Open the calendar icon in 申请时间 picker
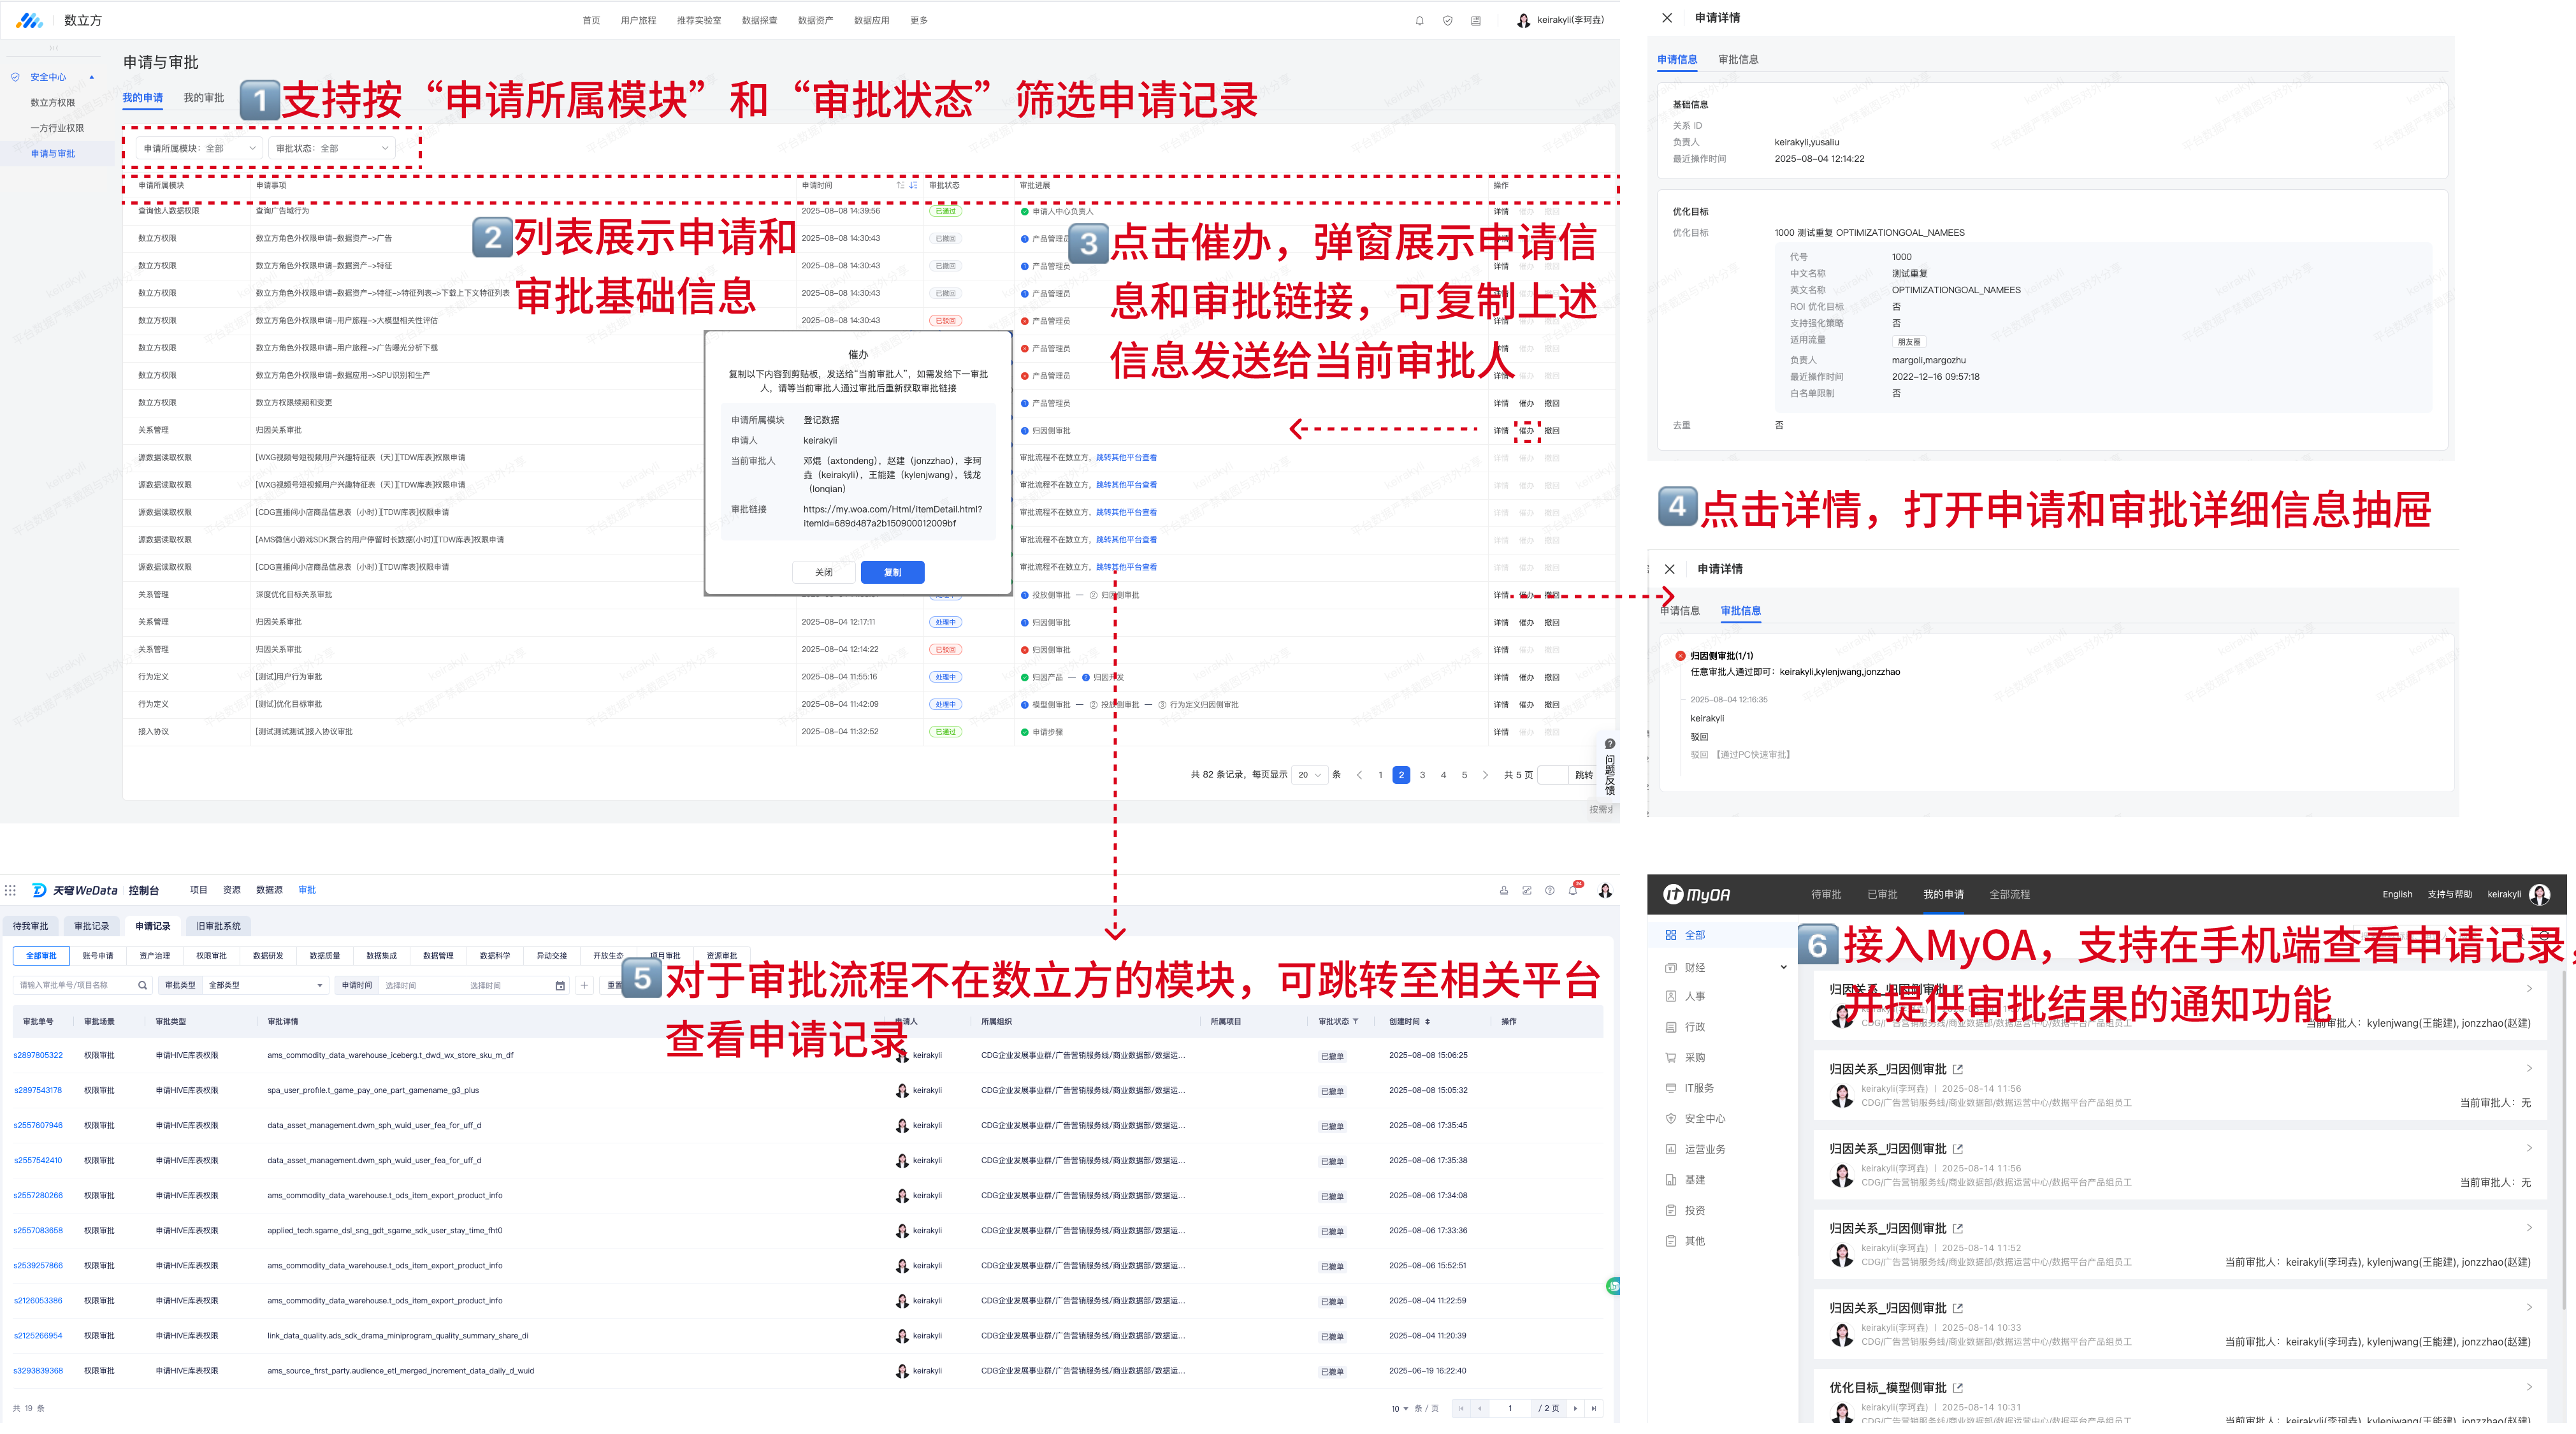The image size is (2576, 1434). pyautogui.click(x=560, y=986)
